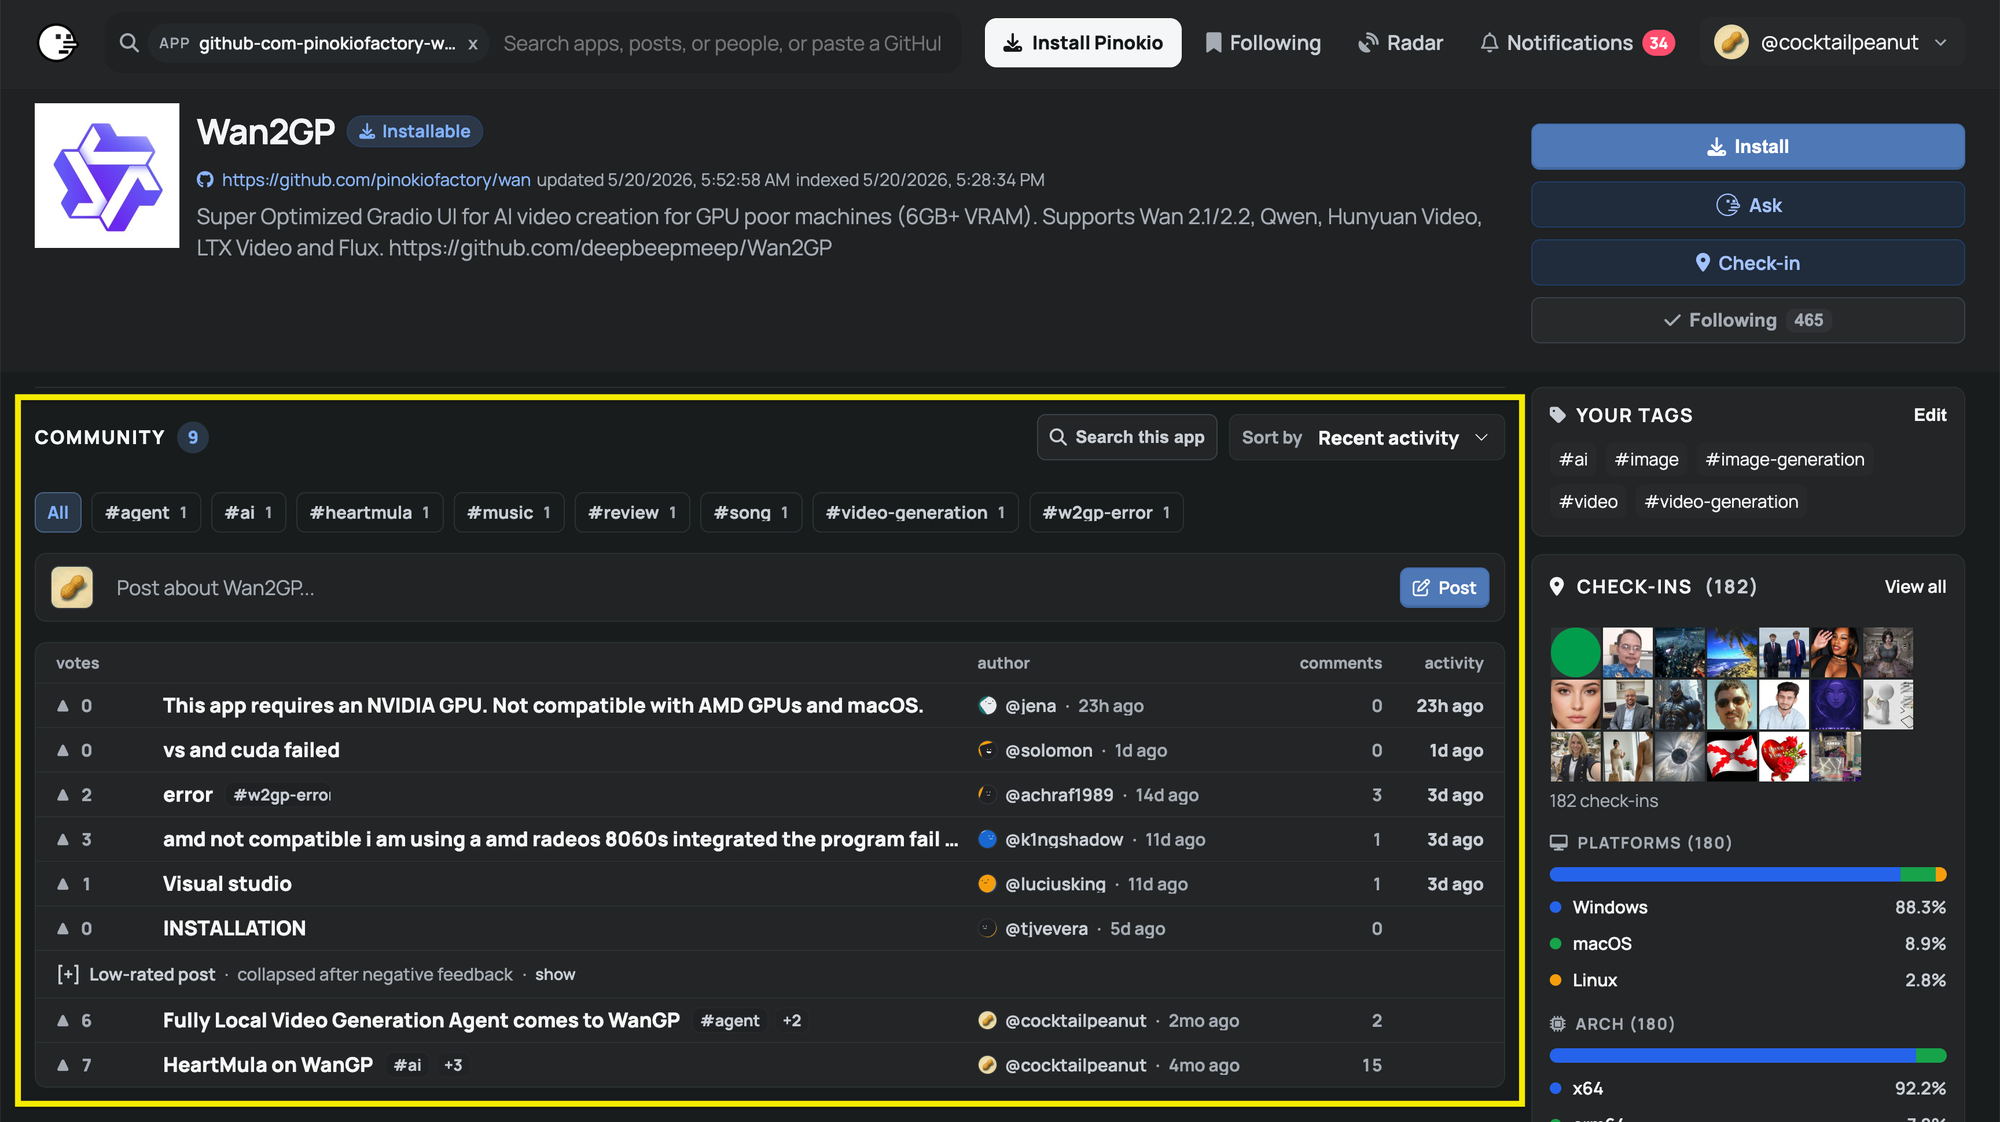Image resolution: width=2000 pixels, height=1122 pixels.
Task: Open Notifications with 34 badge
Action: click(1577, 43)
